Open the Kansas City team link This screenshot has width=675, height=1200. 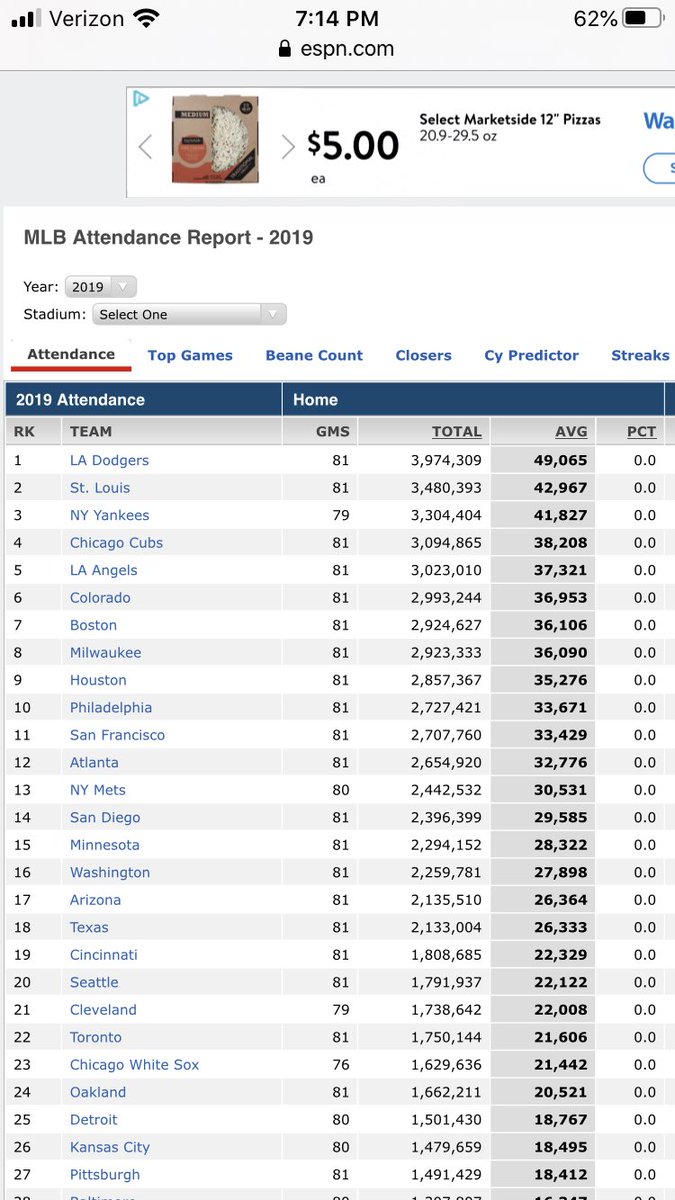(x=110, y=1148)
